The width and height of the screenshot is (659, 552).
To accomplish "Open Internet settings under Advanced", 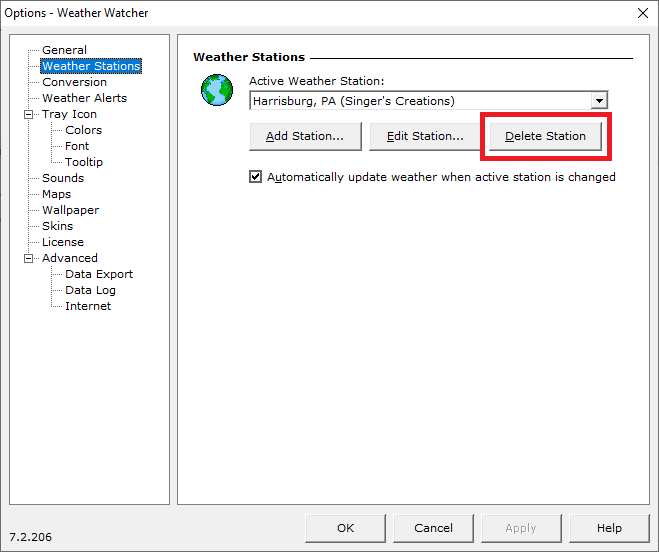I will 88,306.
